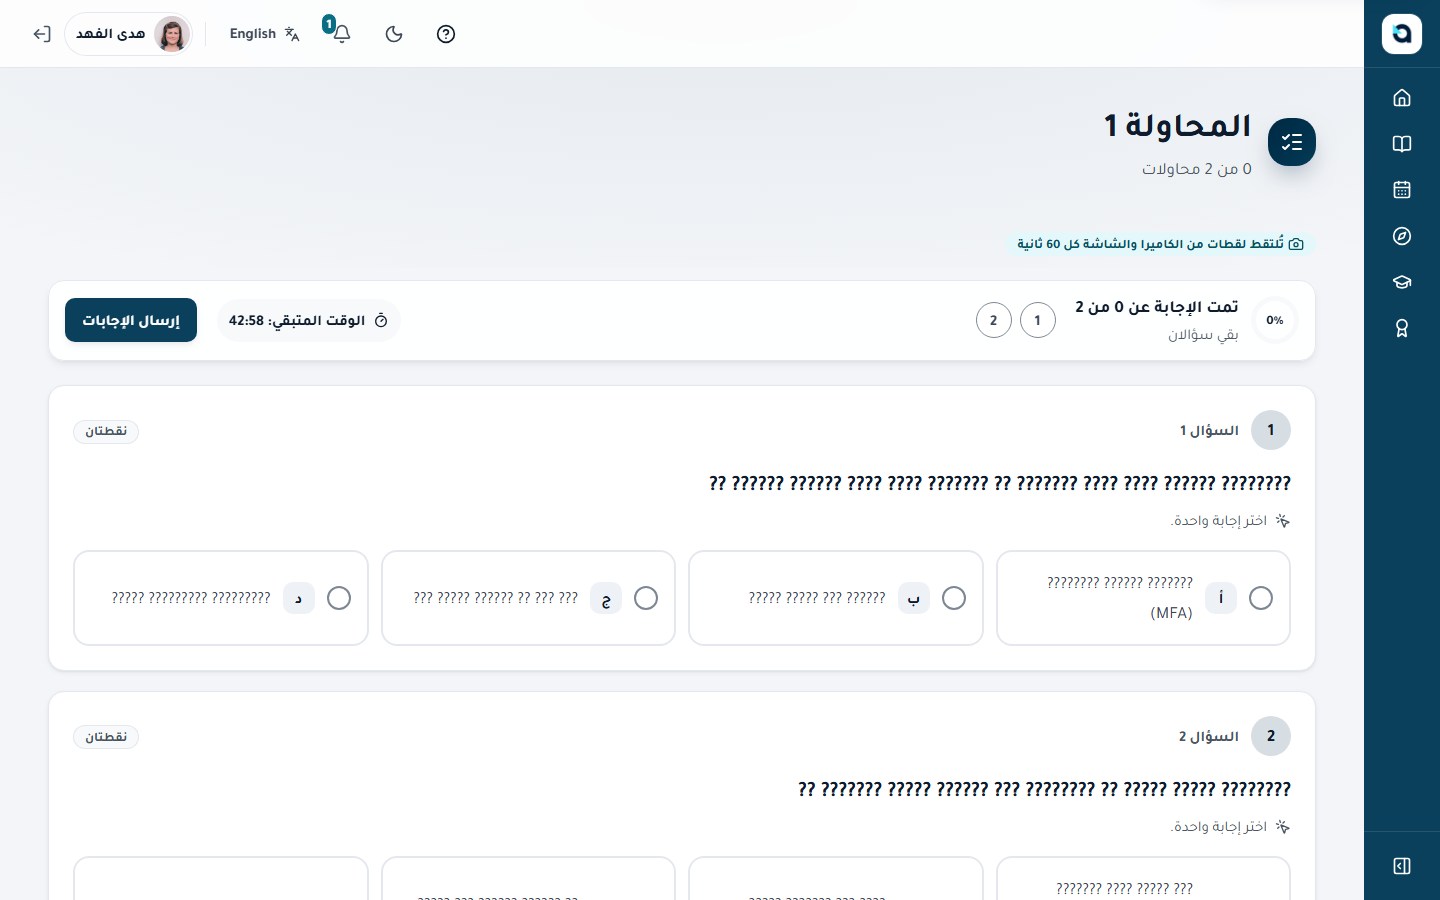Open the open-book courses icon in sidebar
Screen dimensions: 1440x900
point(1402,144)
